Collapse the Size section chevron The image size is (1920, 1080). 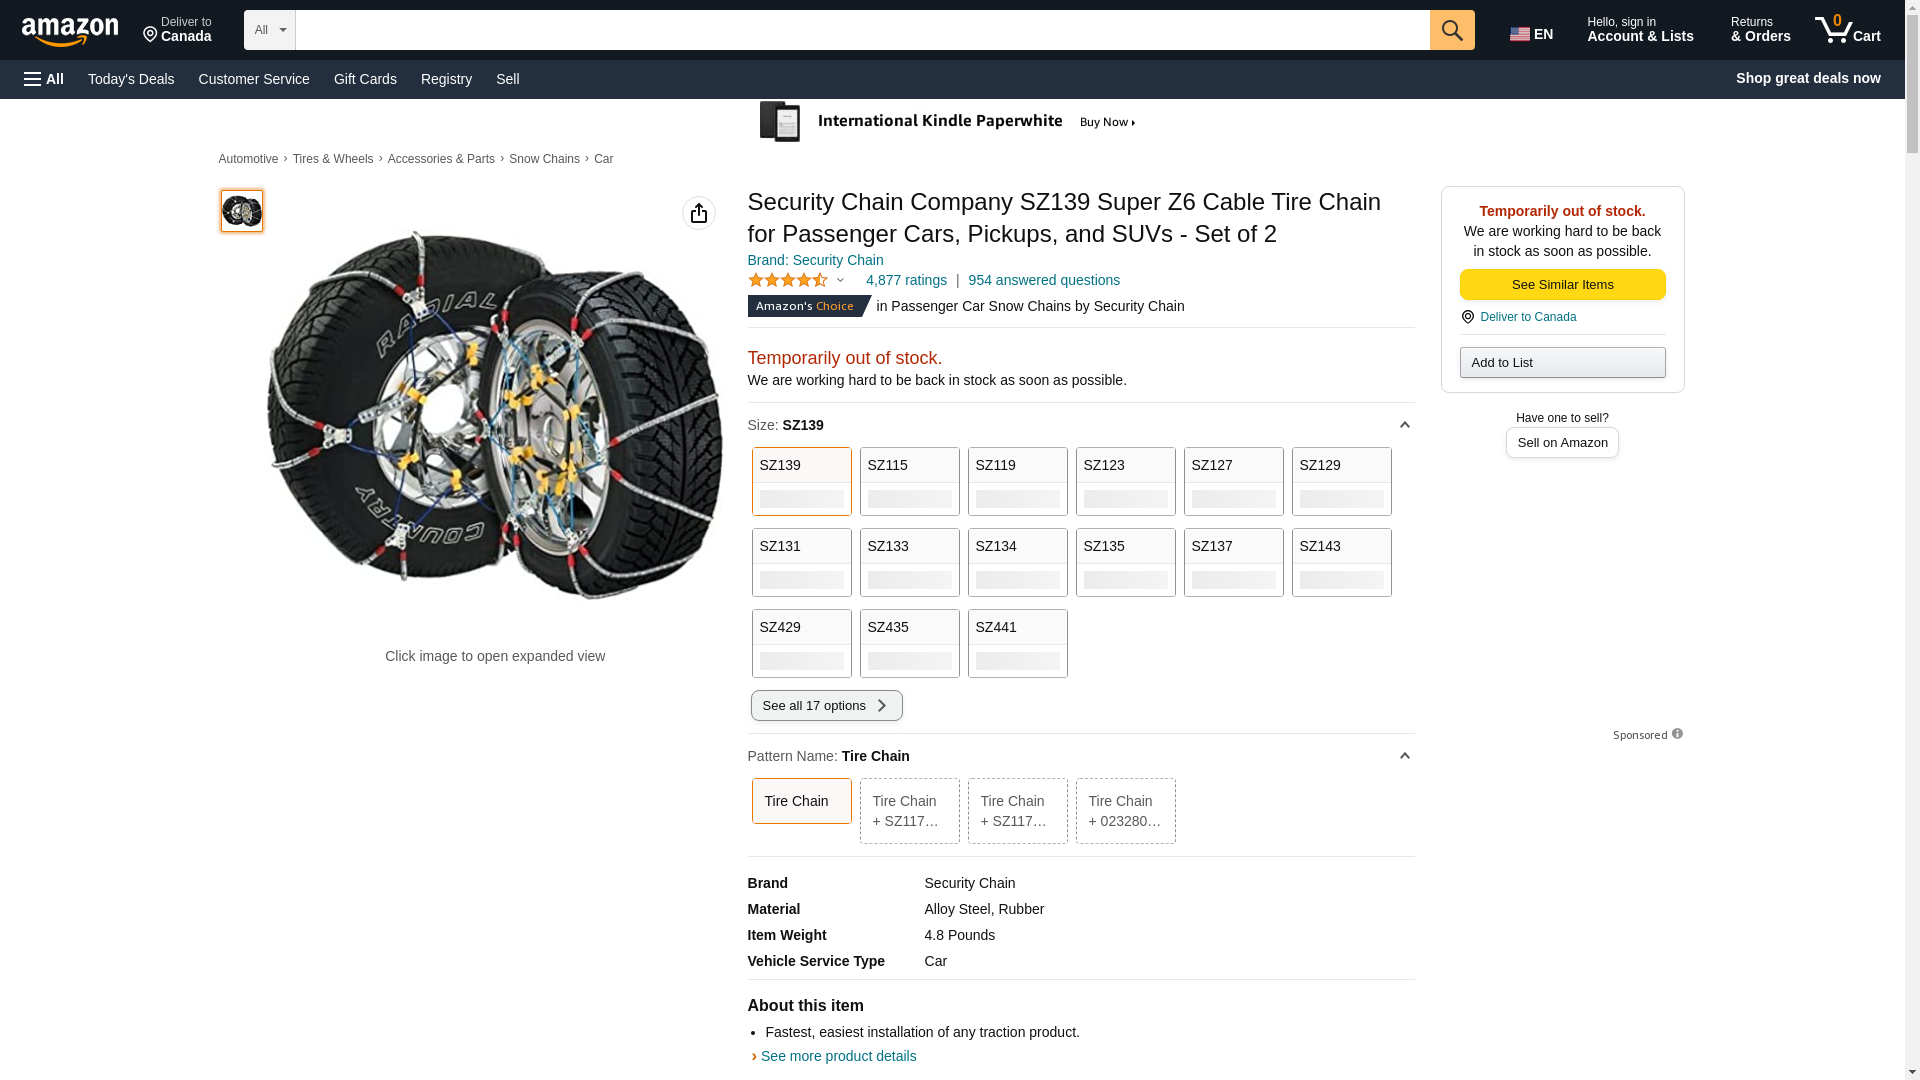pos(1404,425)
